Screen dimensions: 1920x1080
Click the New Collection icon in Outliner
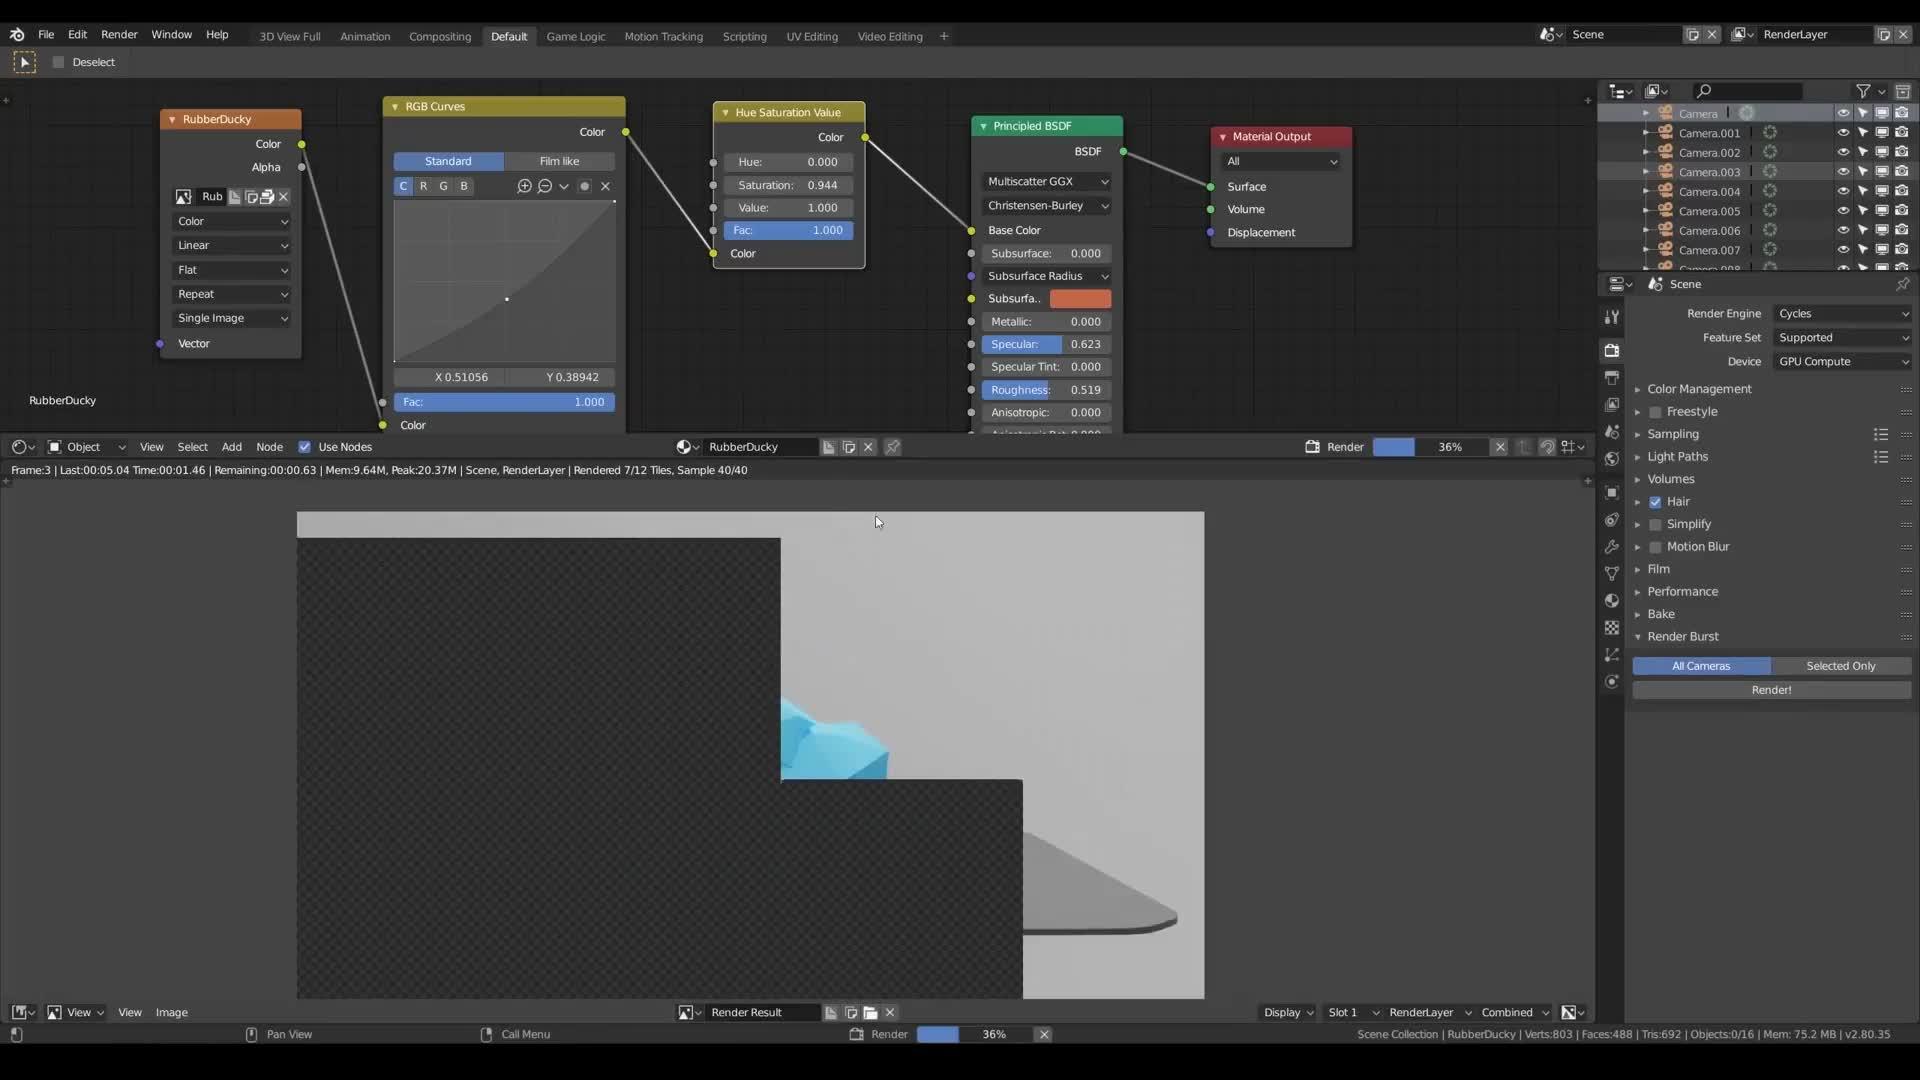coord(1903,91)
